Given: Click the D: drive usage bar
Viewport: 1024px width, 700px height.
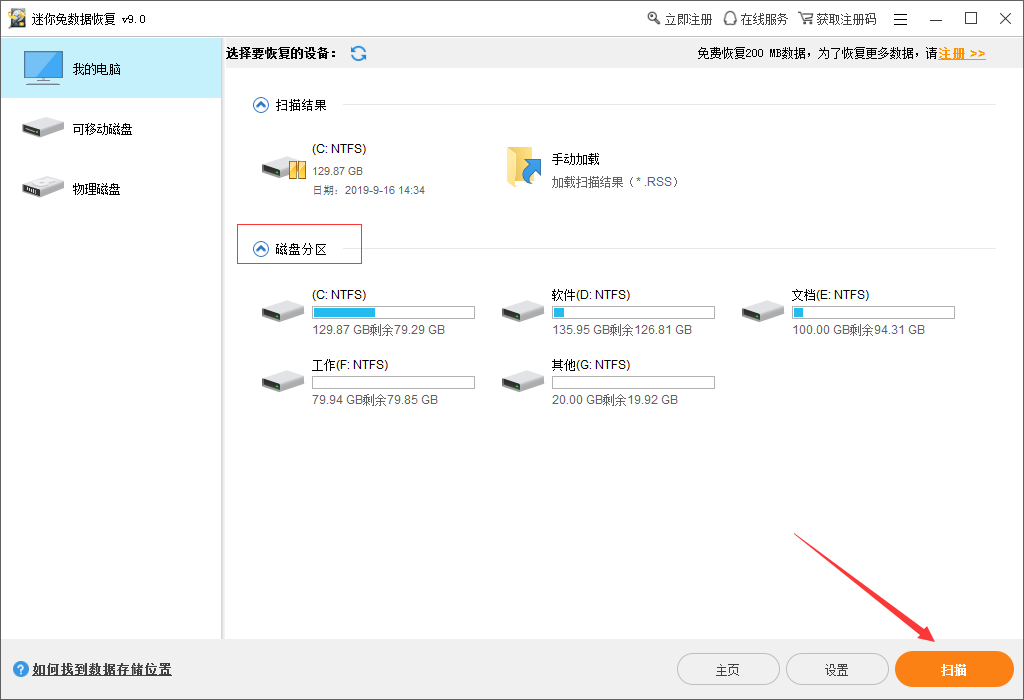Looking at the screenshot, I should click(633, 313).
